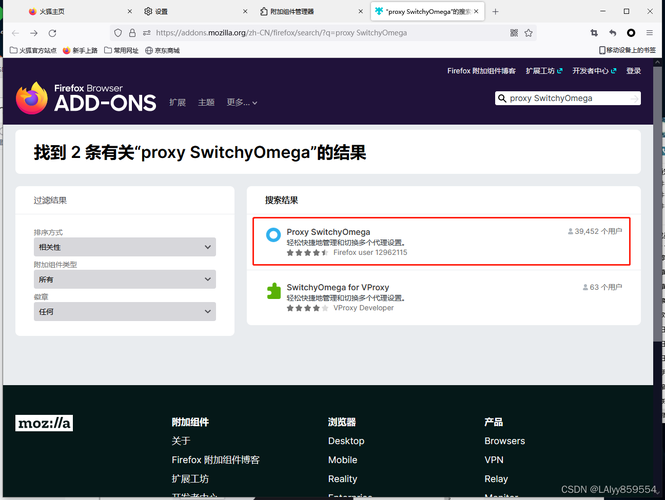Open the 扩展 navigation item
The width and height of the screenshot is (665, 500).
click(178, 102)
